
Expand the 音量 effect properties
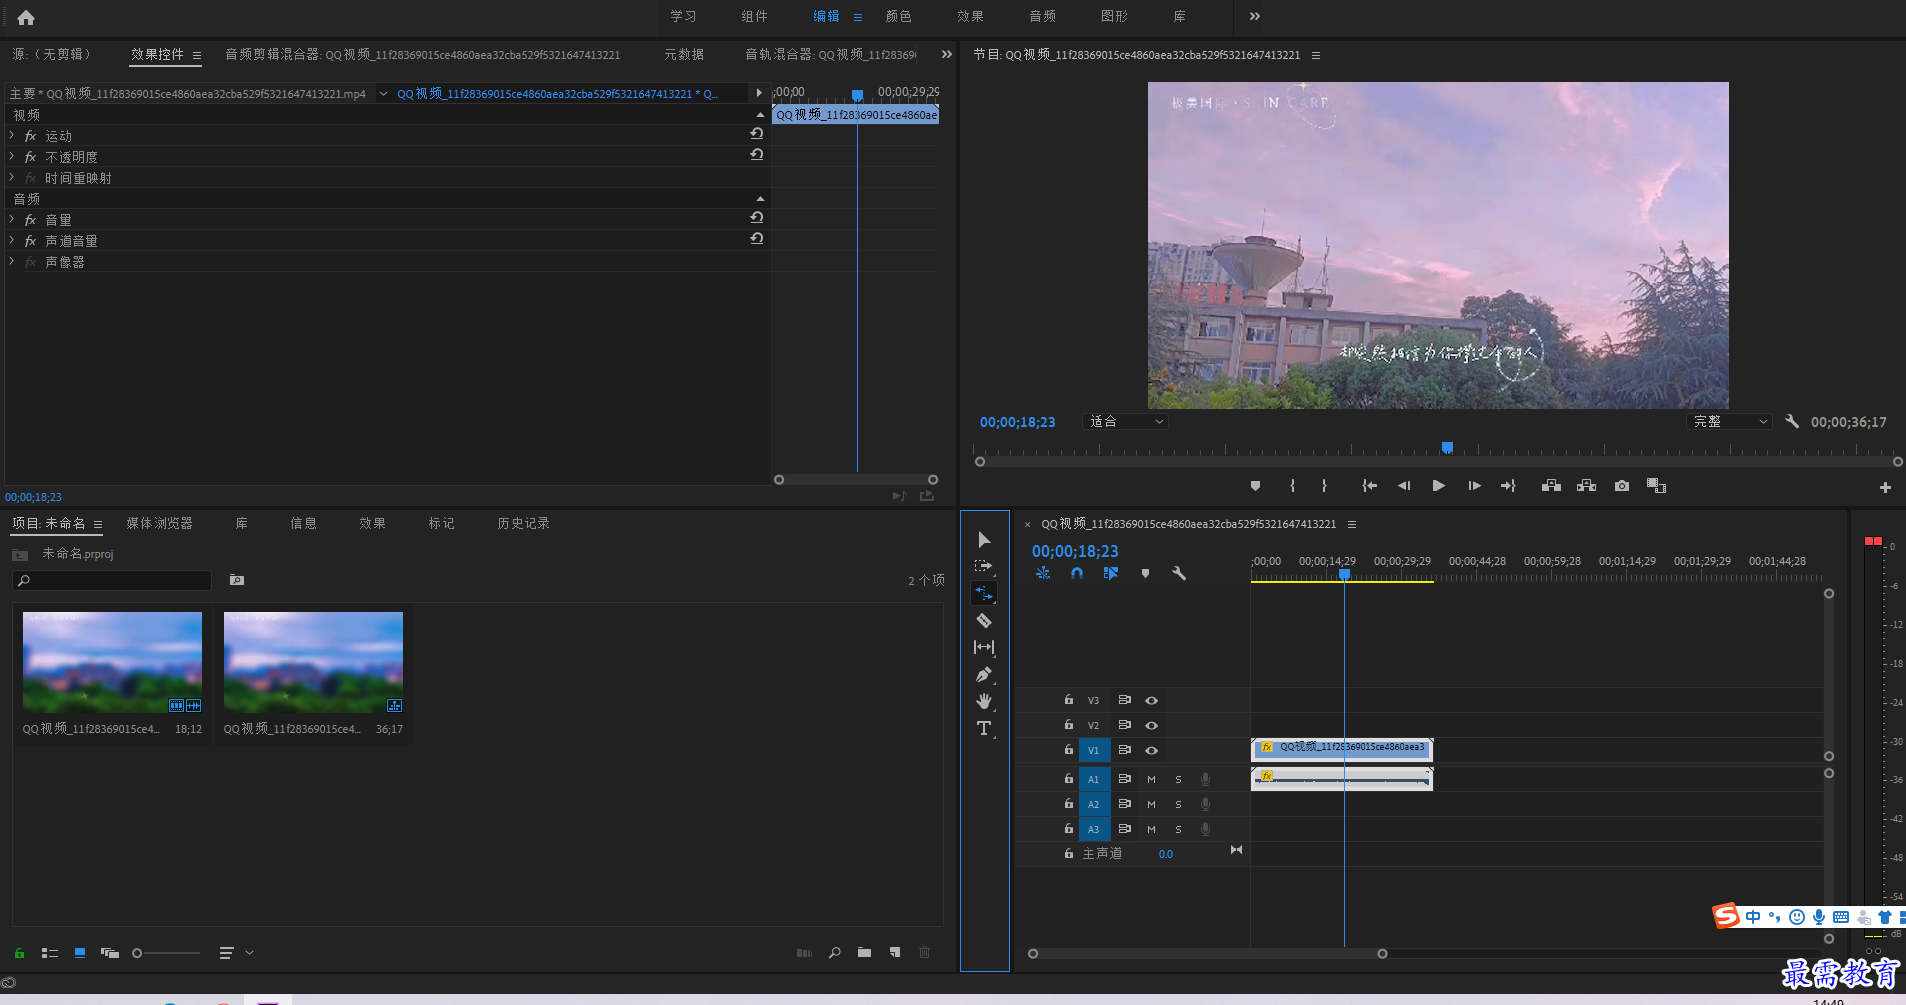[11, 219]
